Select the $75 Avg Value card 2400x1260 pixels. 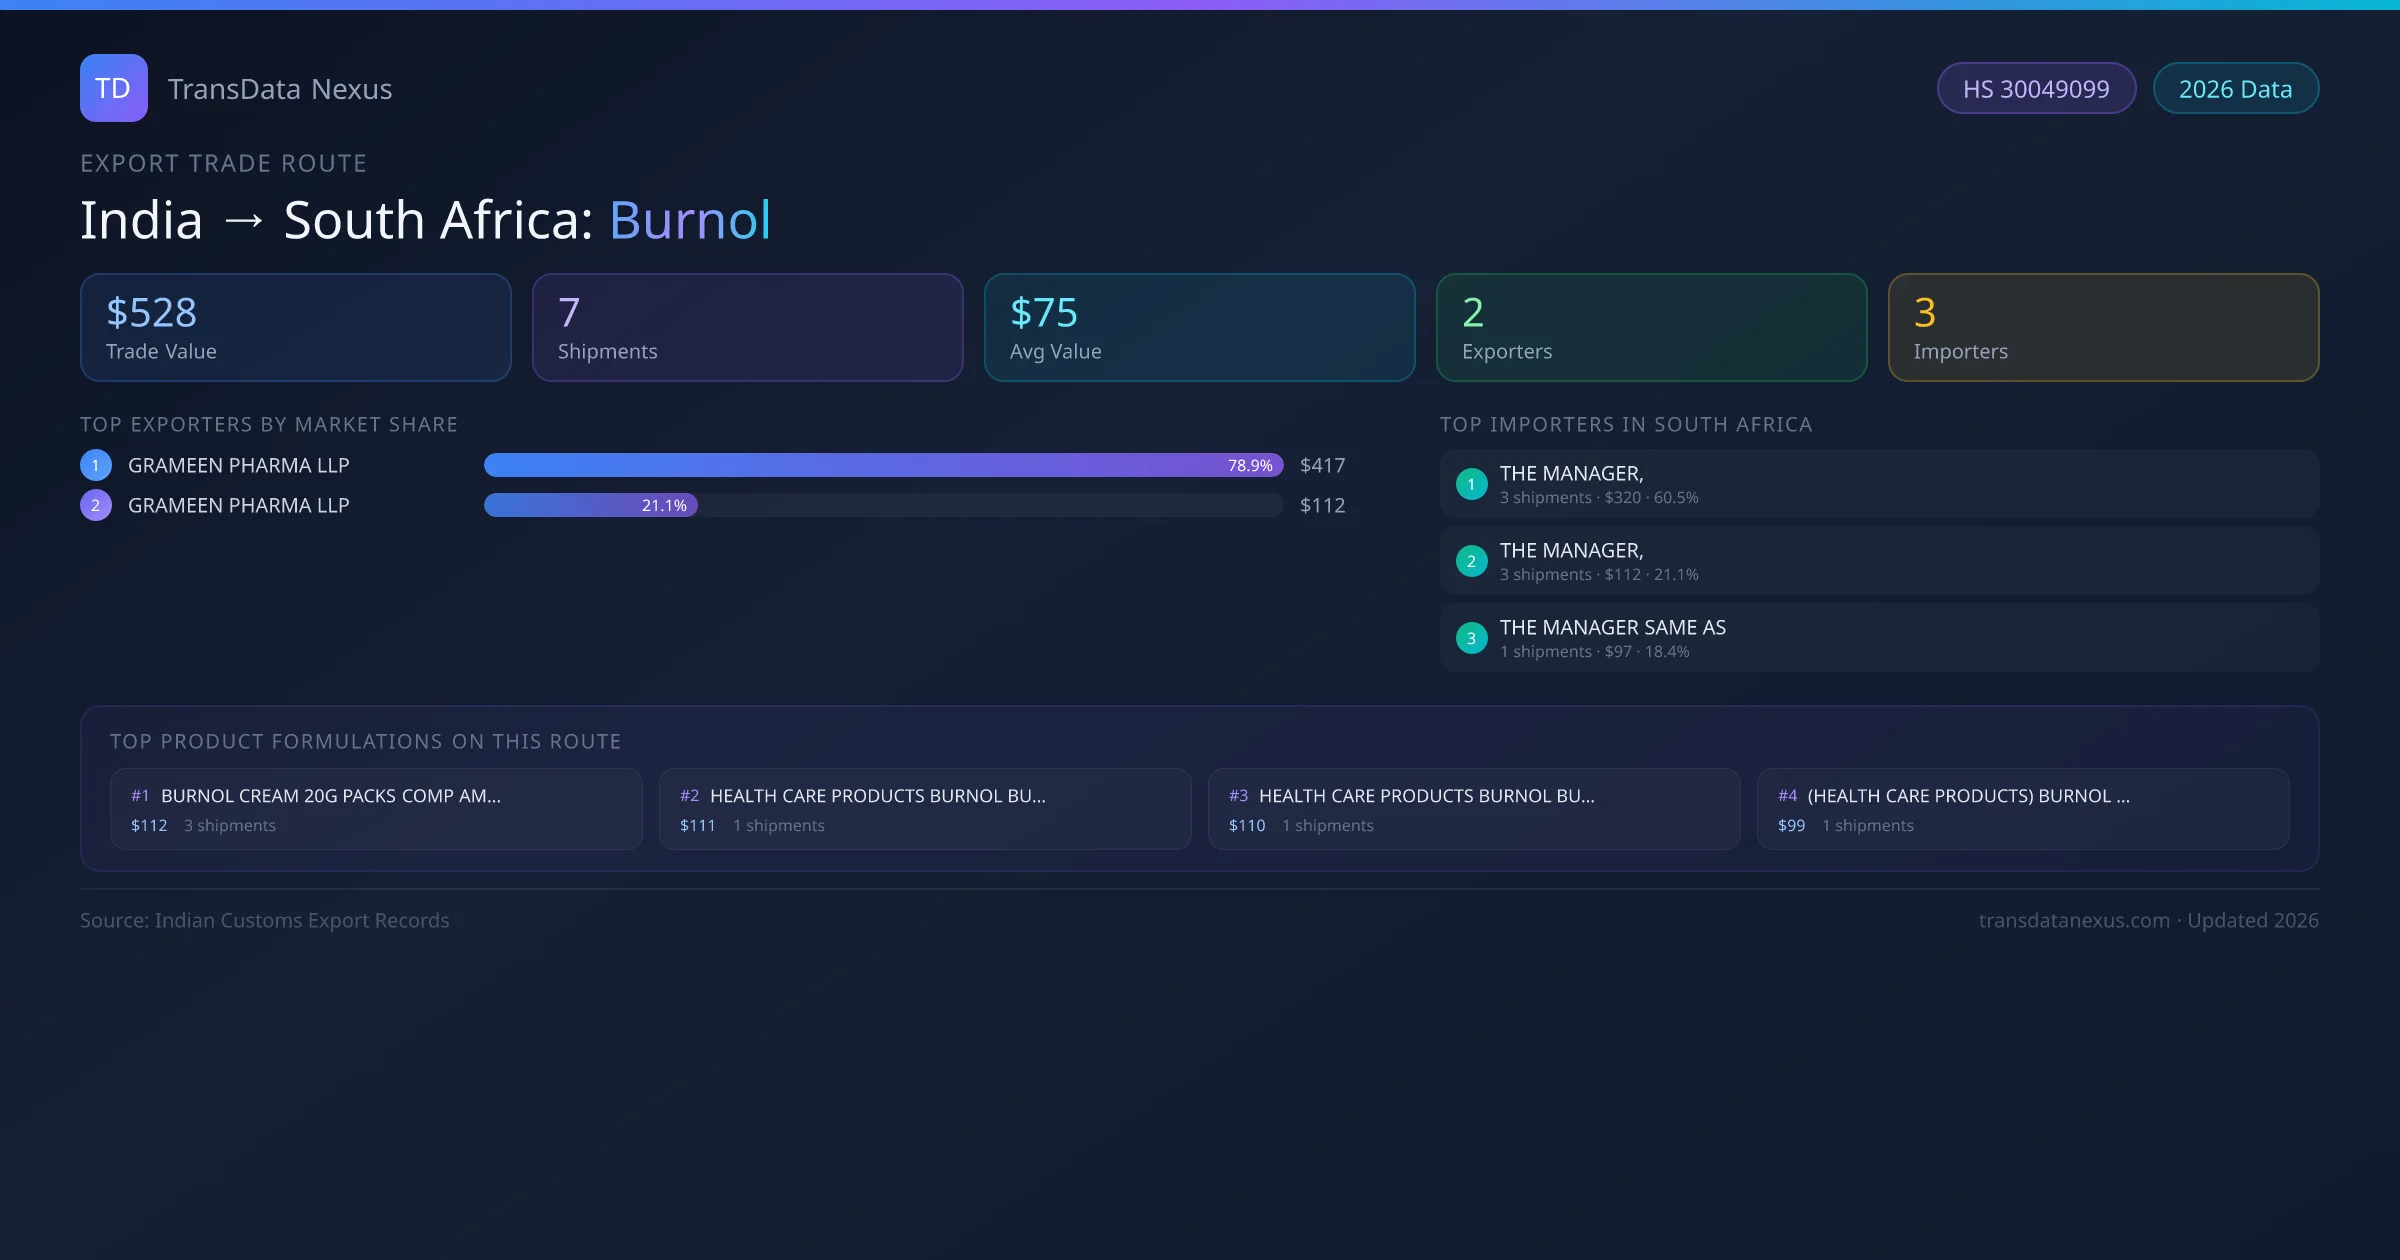[1199, 328]
